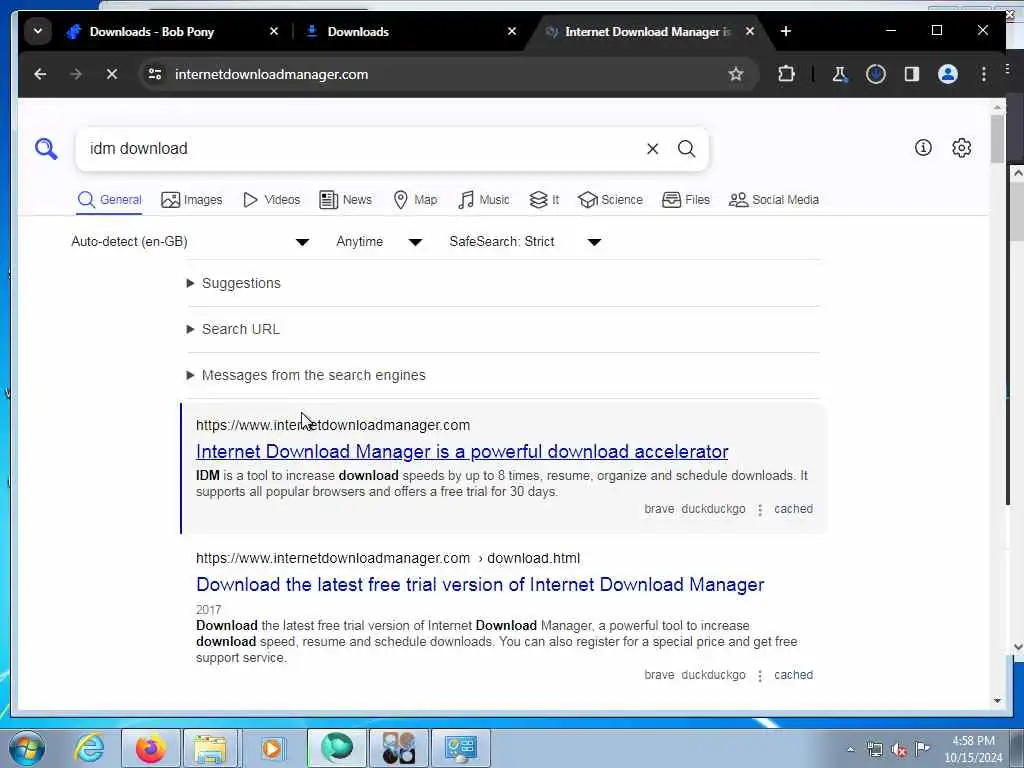The image size is (1024, 768).
Task: Launch Internet Explorer from taskbar
Action: pos(89,748)
